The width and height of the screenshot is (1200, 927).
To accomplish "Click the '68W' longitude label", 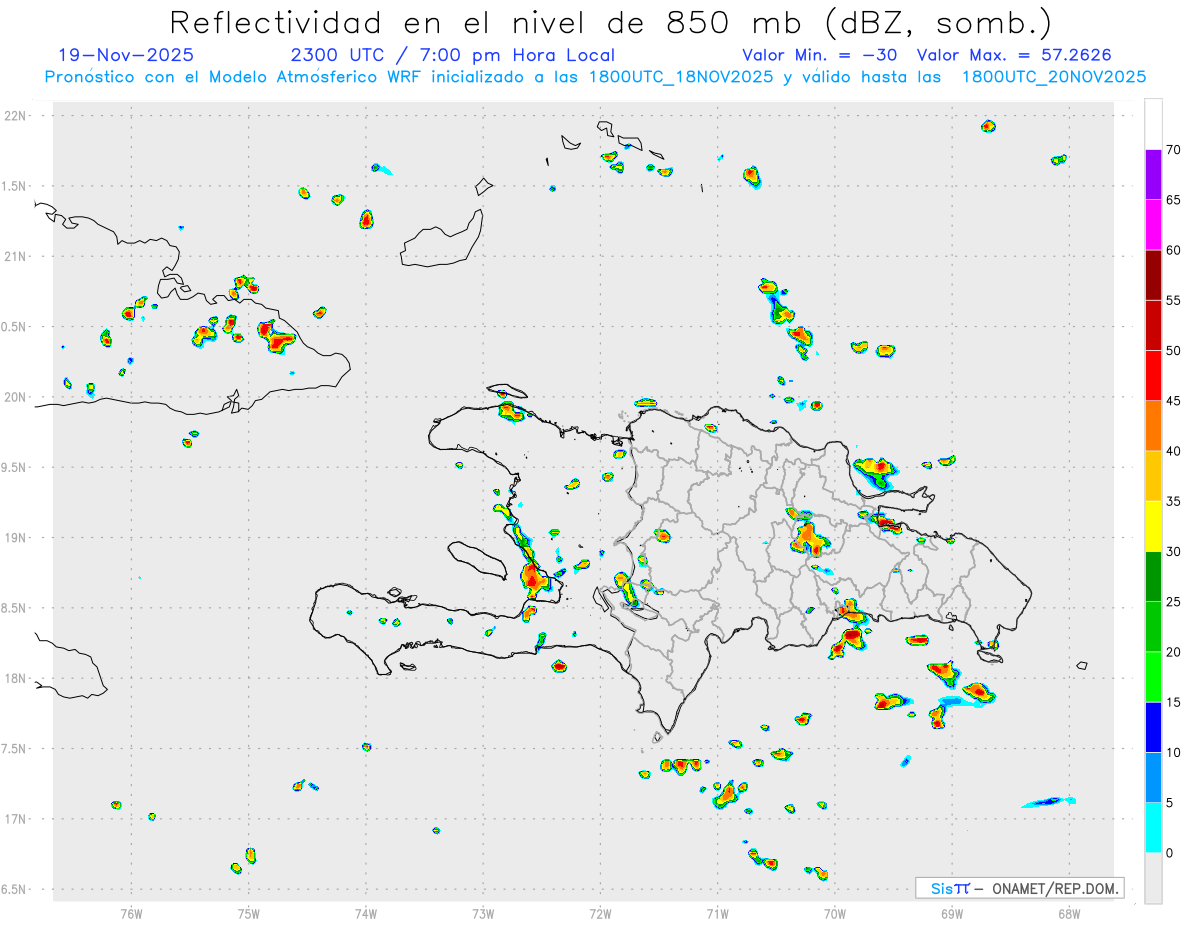I will click(x=1068, y=914).
